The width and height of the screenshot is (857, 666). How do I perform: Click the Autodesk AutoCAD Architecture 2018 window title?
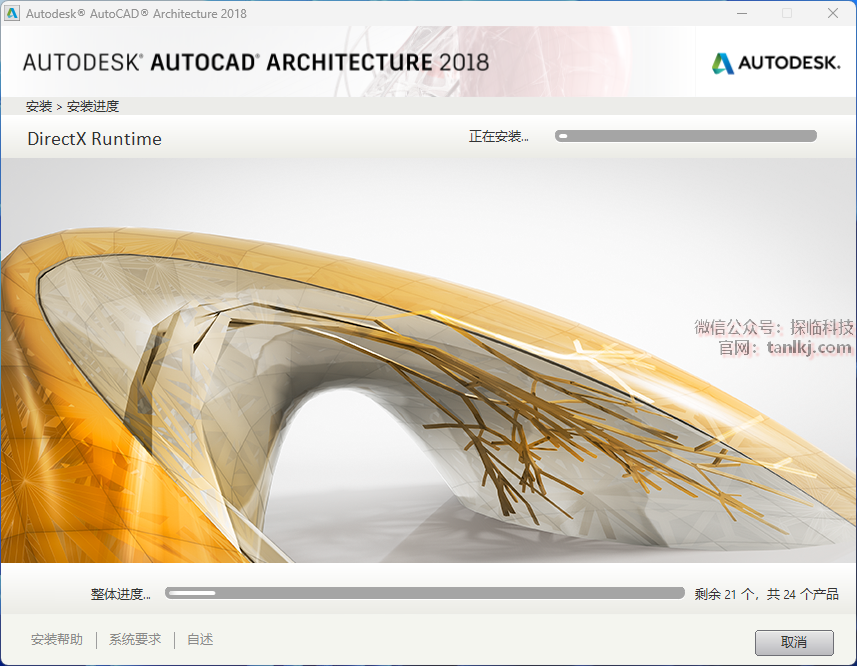pyautogui.click(x=136, y=14)
